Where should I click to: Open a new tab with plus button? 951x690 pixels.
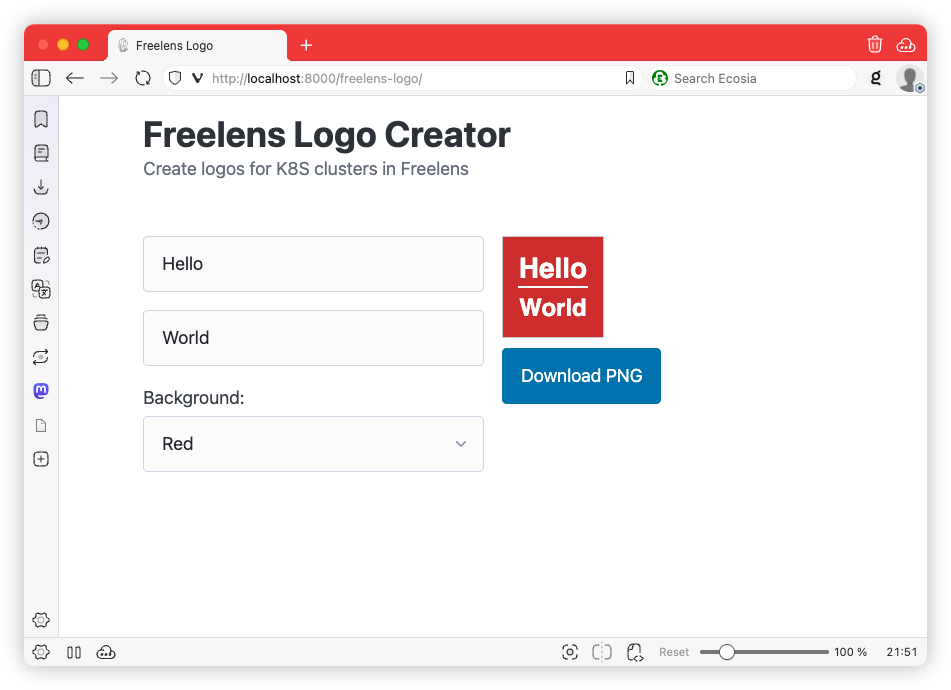click(306, 45)
